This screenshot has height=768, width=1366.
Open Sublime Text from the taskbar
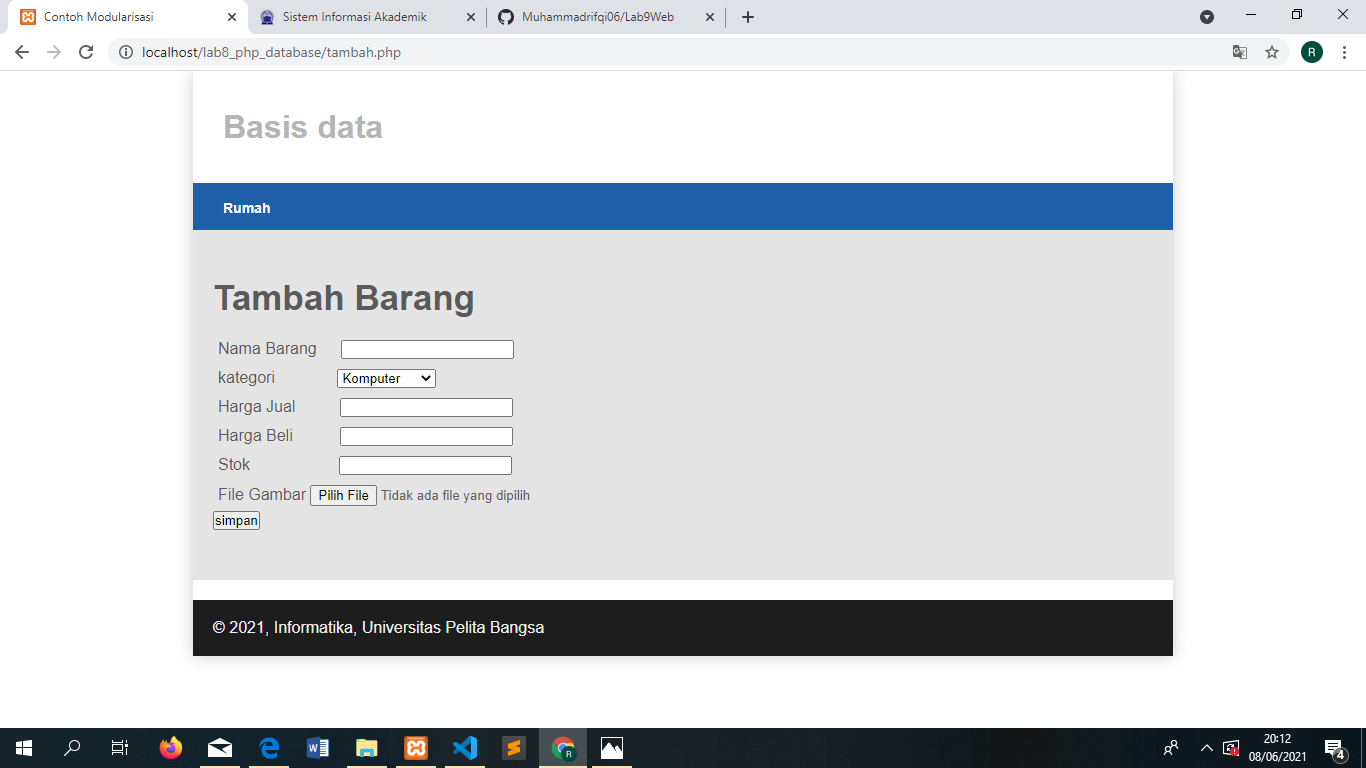tap(513, 747)
